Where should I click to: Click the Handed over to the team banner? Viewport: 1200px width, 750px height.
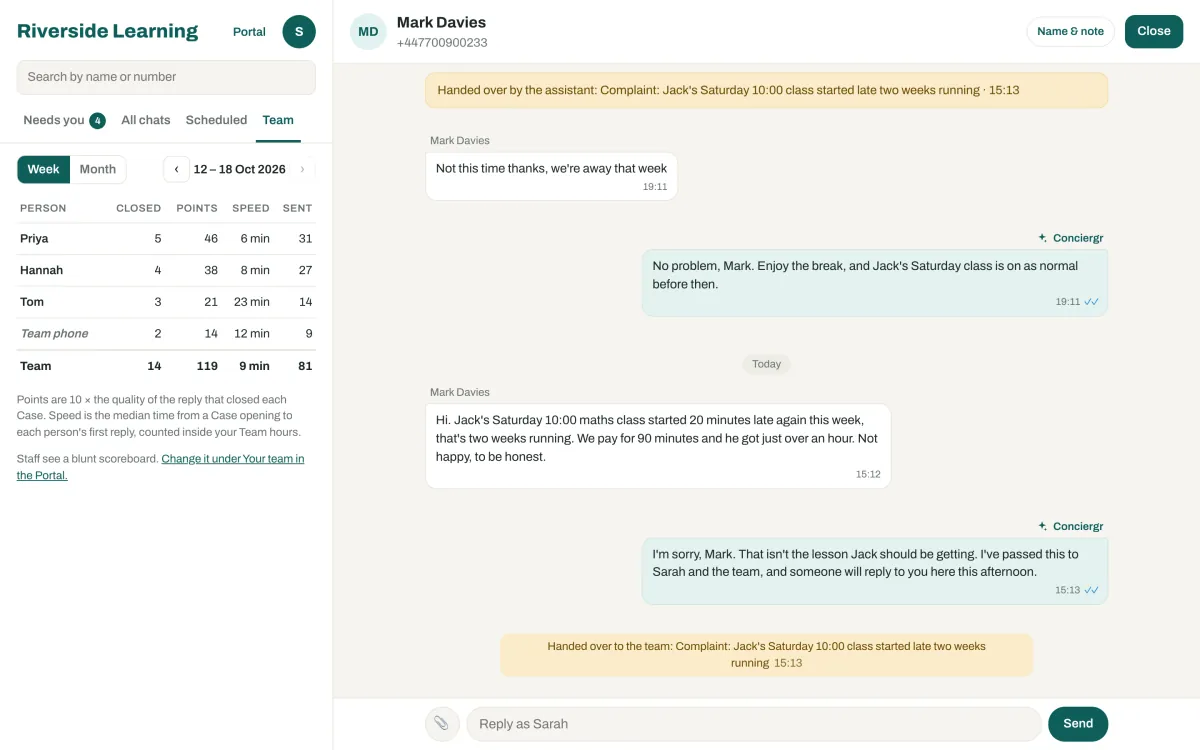pyautogui.click(x=767, y=654)
